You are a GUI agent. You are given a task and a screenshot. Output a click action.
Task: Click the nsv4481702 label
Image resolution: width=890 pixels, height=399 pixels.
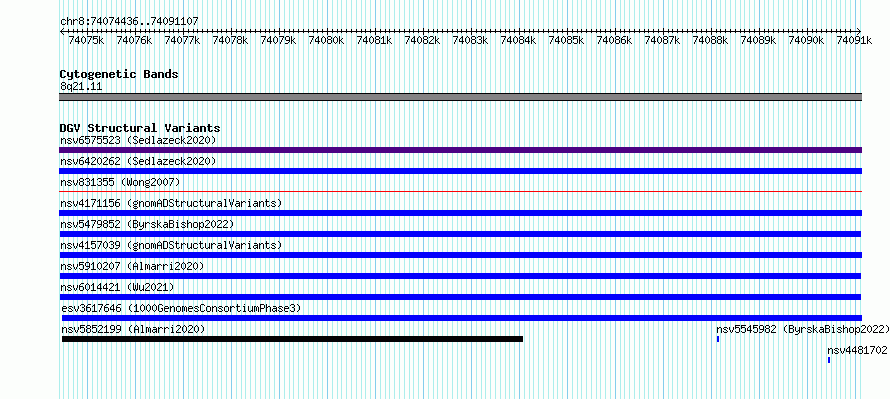point(857,351)
